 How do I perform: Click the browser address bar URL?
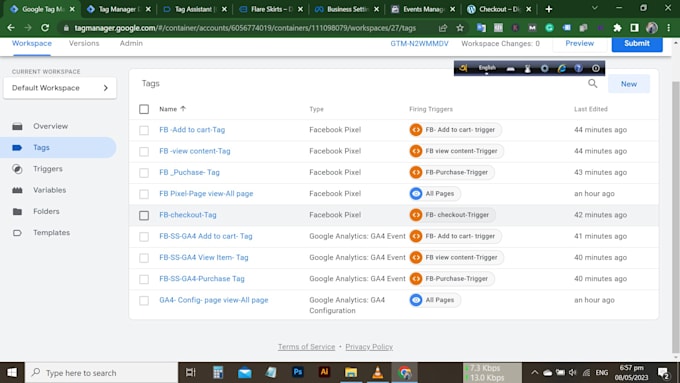(245, 28)
